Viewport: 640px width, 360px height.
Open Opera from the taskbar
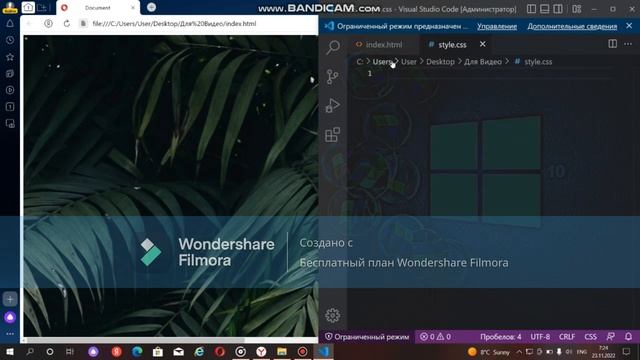point(220,351)
